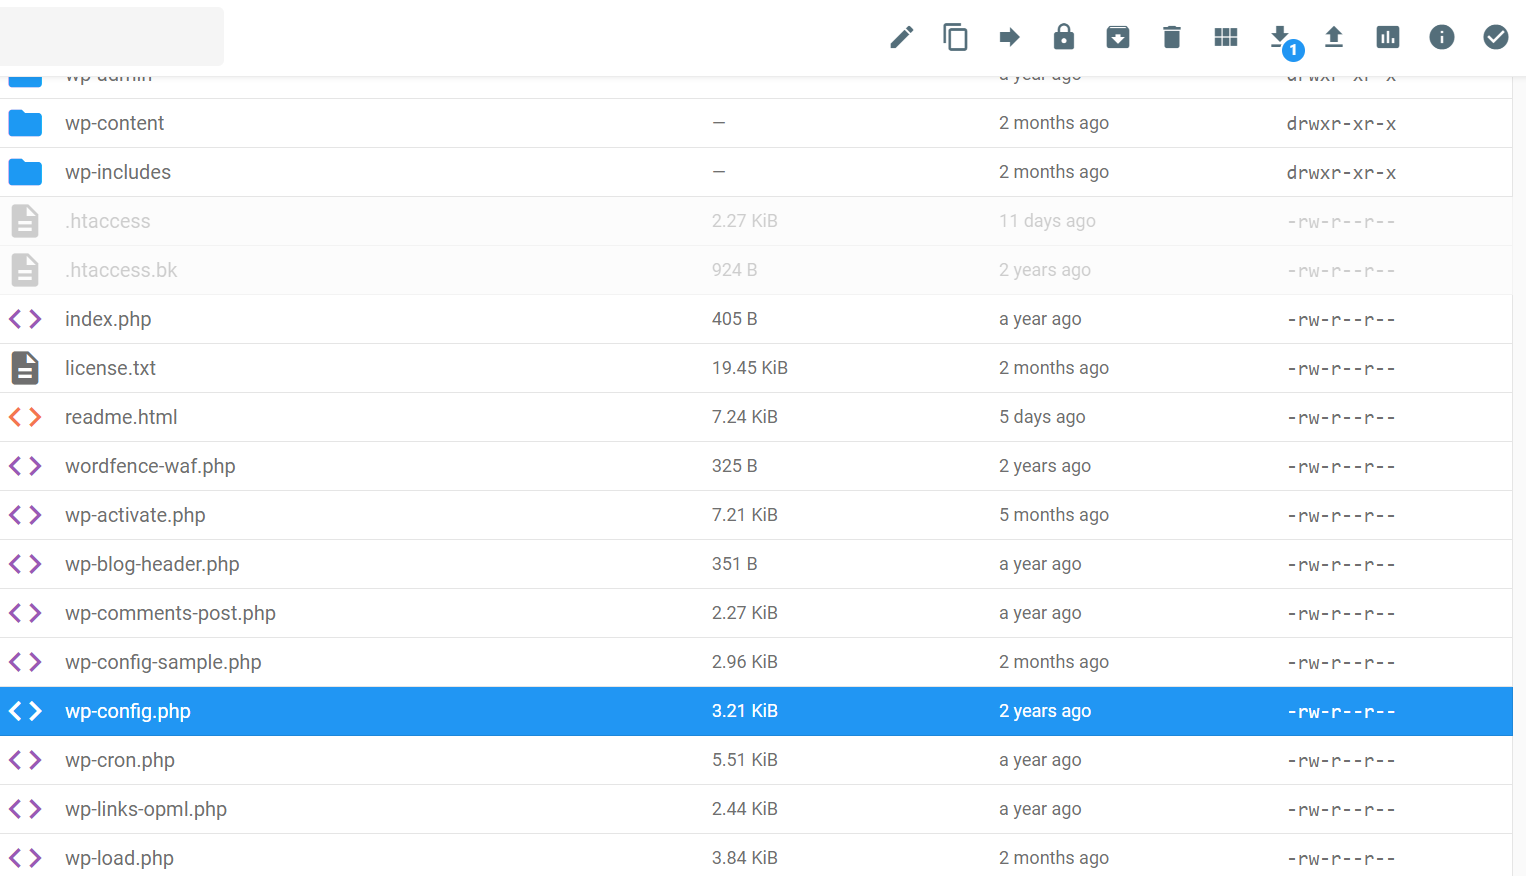Image resolution: width=1526 pixels, height=876 pixels.
Task: Click "5 months ago" date of wp-activate.php
Action: tap(1054, 515)
